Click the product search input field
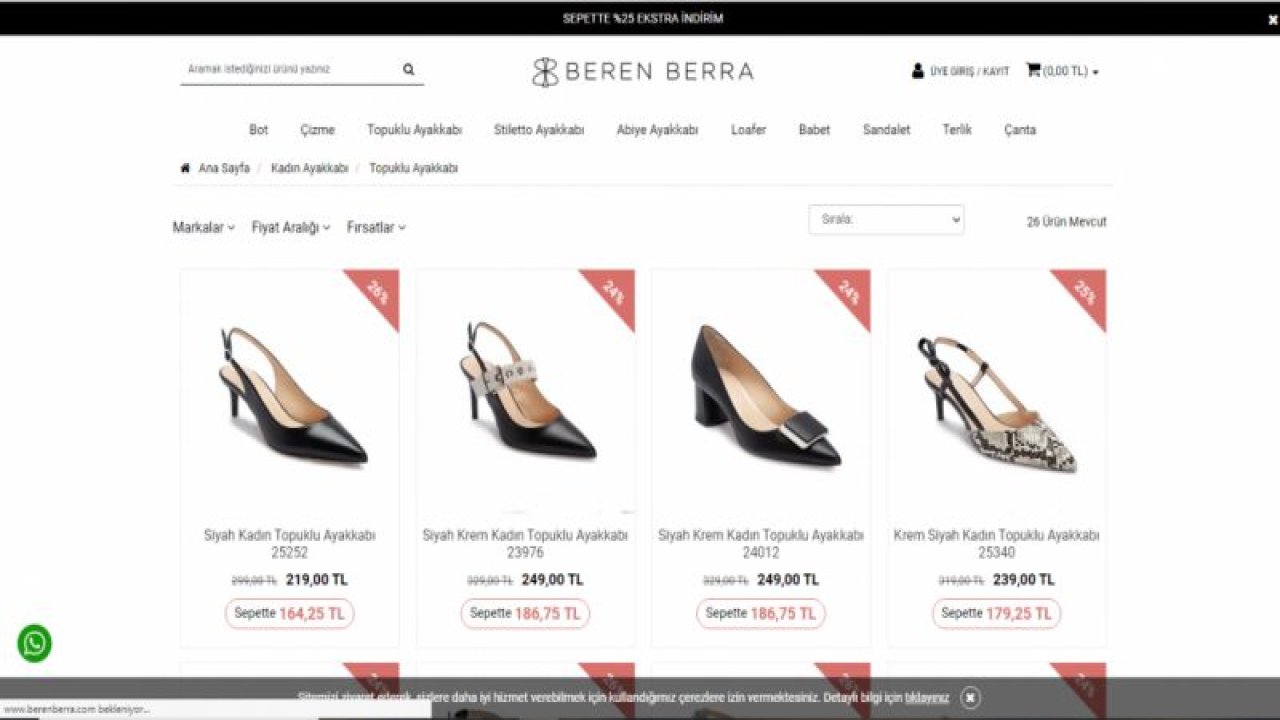Viewport: 1280px width, 720px height. [x=288, y=70]
